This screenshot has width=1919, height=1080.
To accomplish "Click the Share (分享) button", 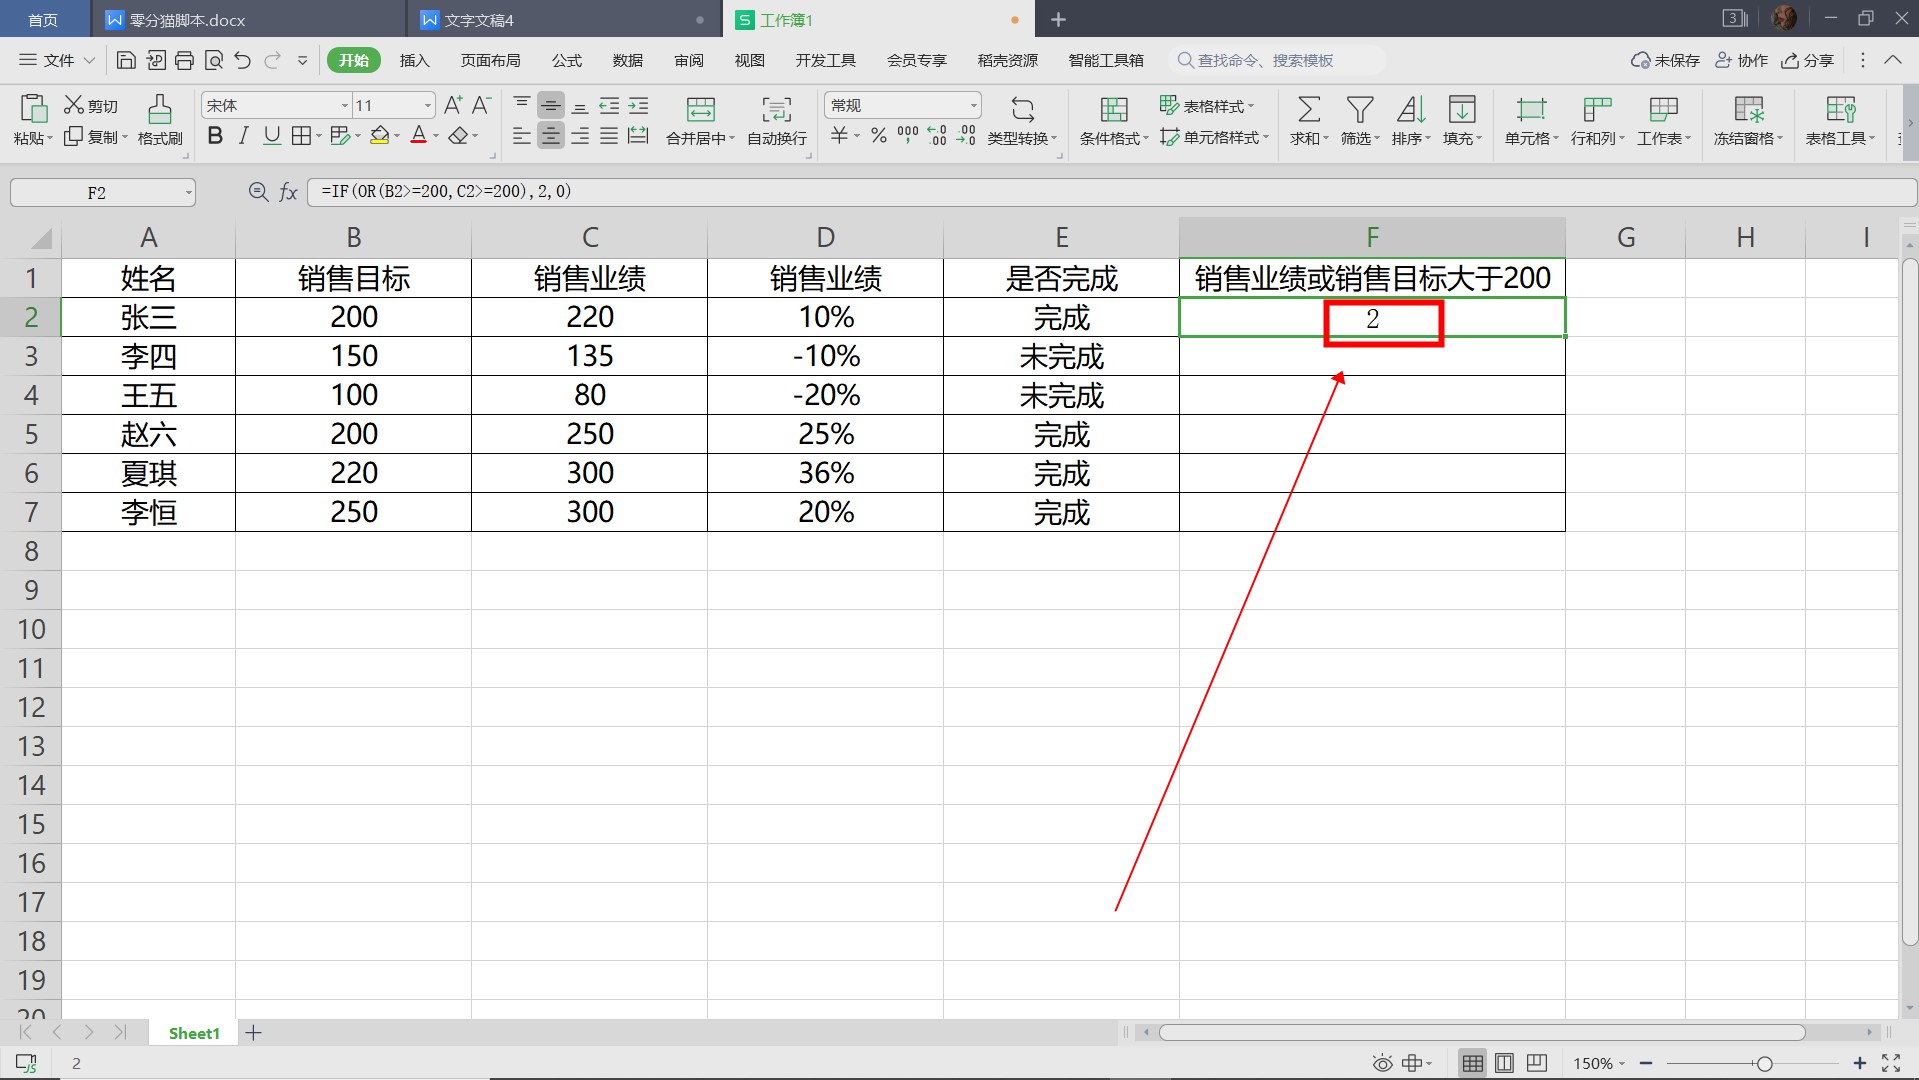I will (1808, 60).
